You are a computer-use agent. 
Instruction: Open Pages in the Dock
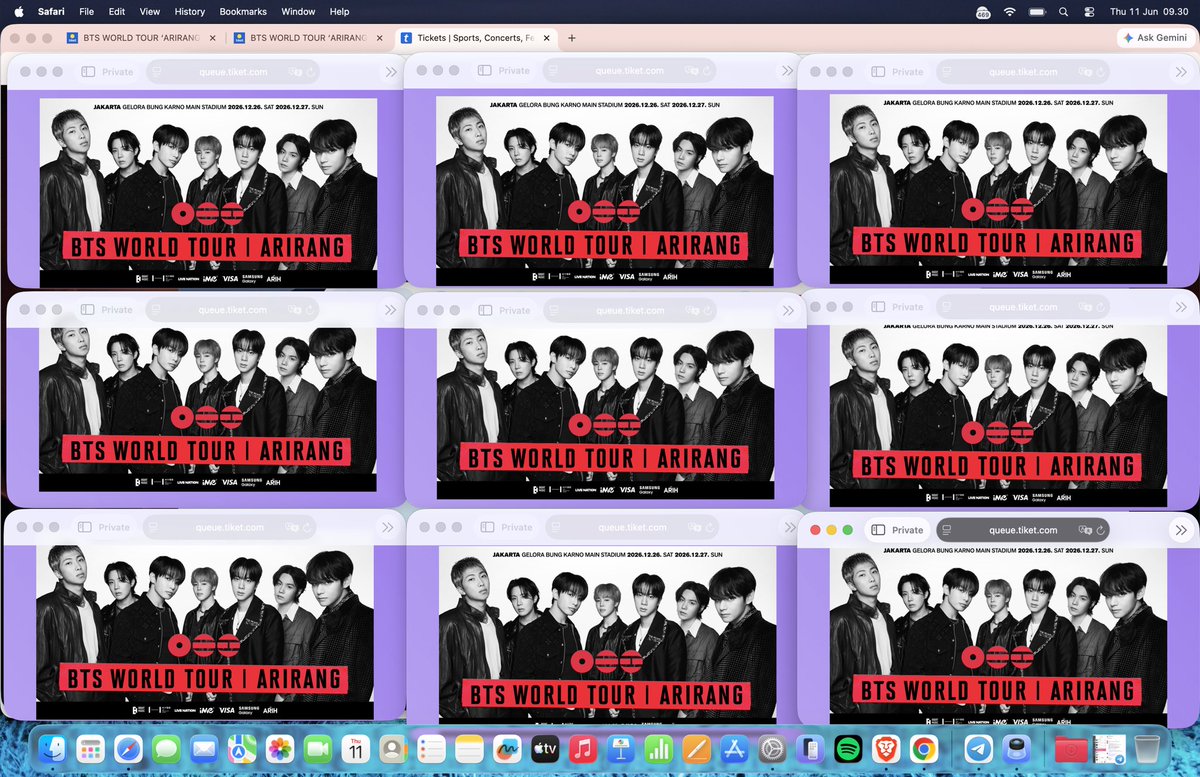(695, 748)
